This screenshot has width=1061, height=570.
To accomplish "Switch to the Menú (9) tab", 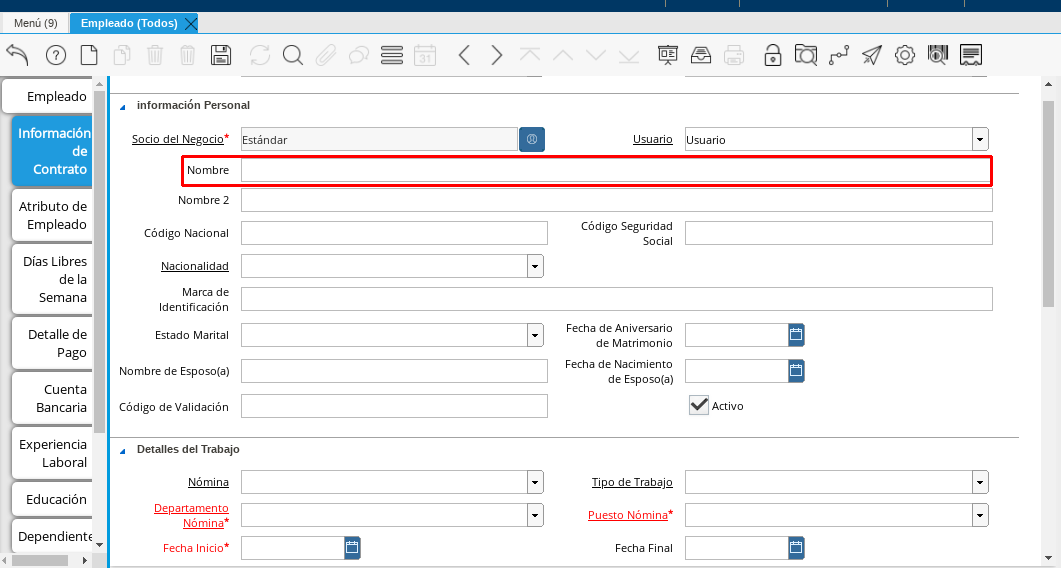I will pos(35,23).
